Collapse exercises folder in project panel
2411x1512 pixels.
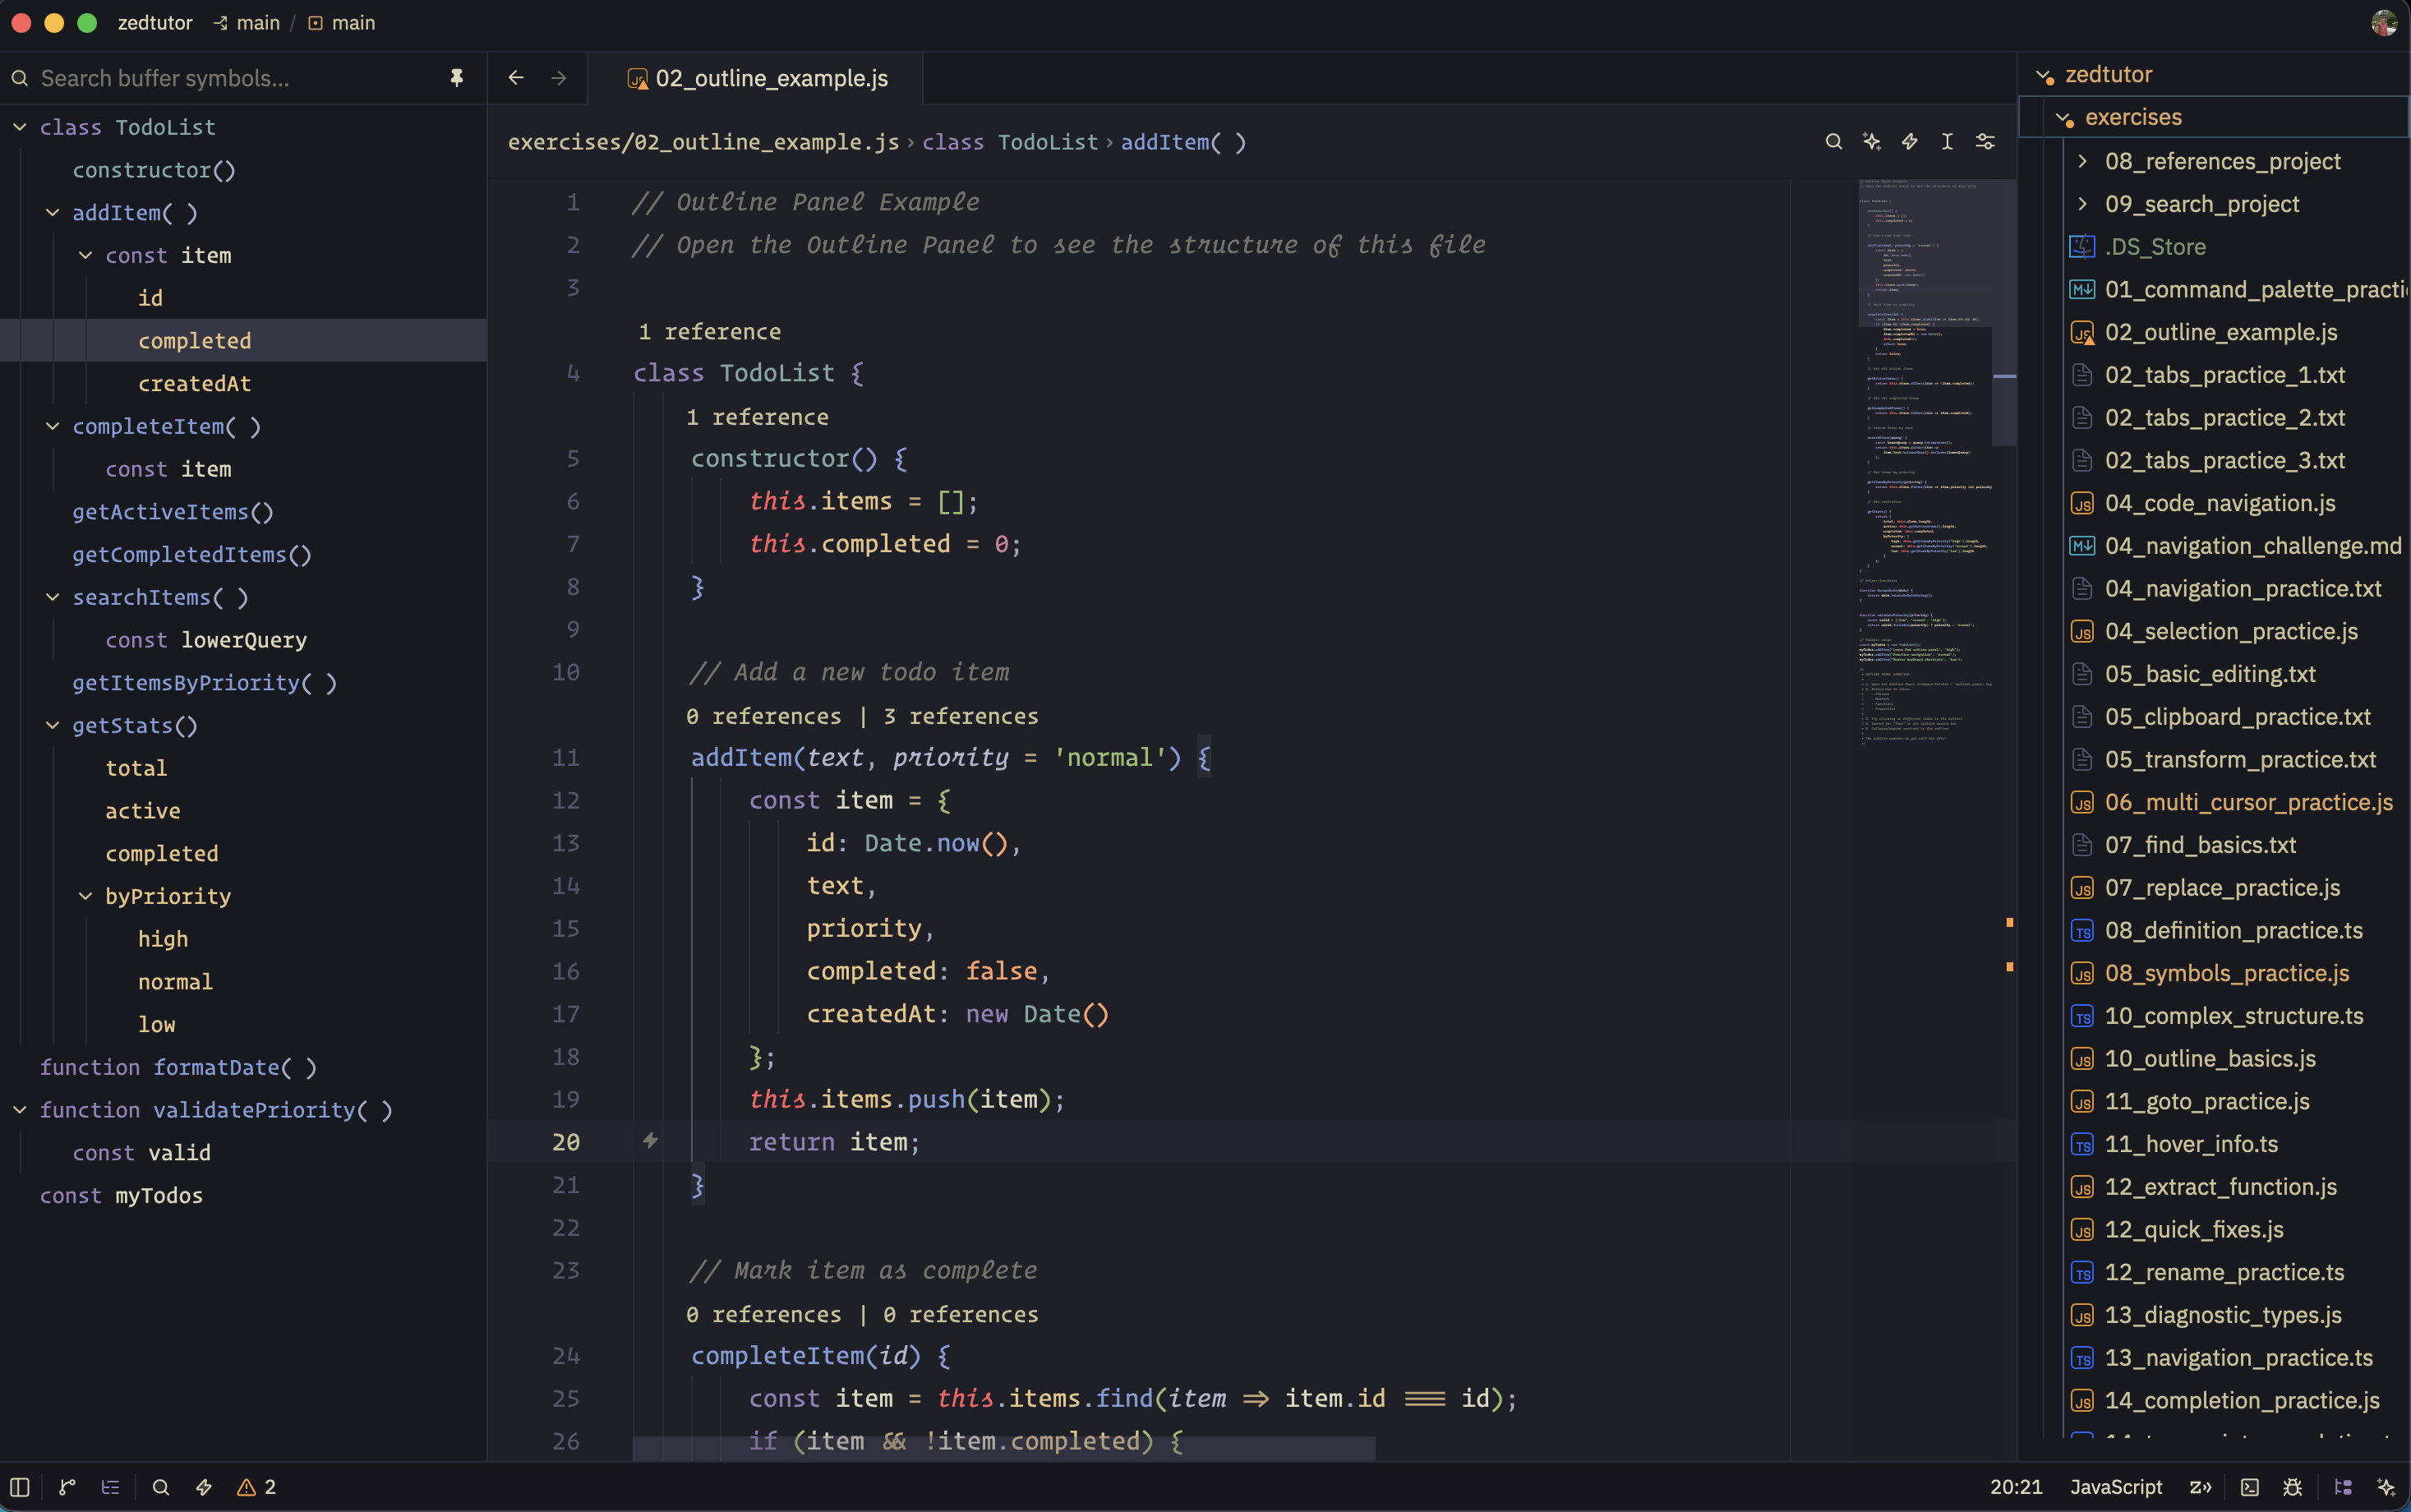[x=2063, y=118]
